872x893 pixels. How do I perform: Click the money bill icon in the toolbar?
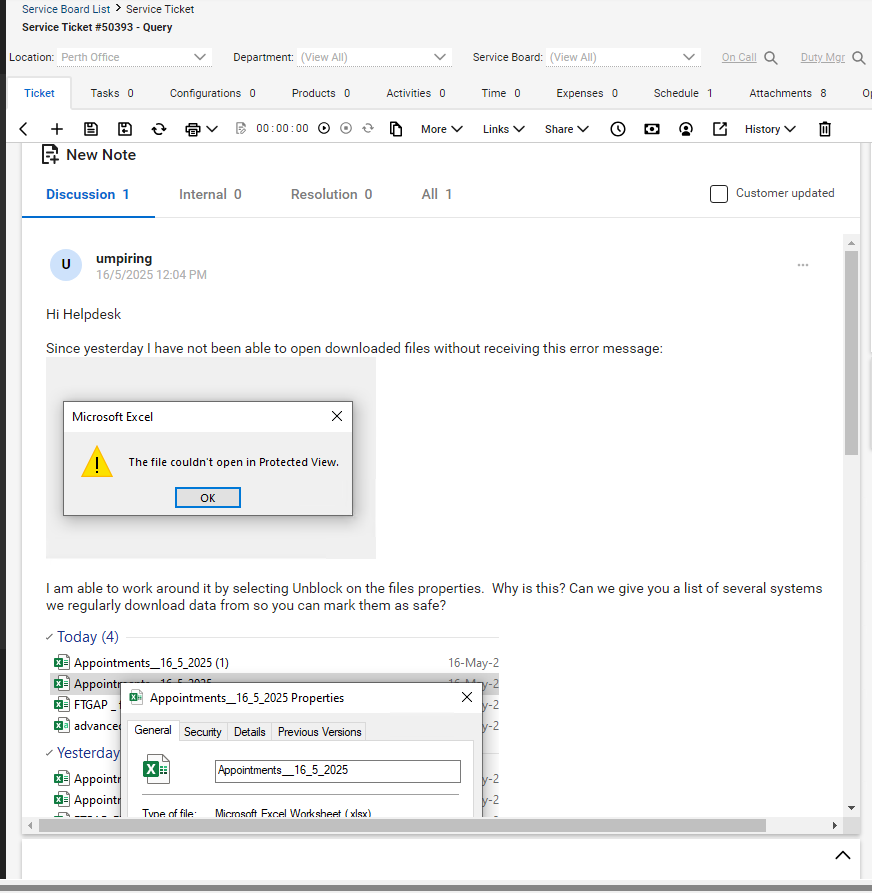pos(652,129)
